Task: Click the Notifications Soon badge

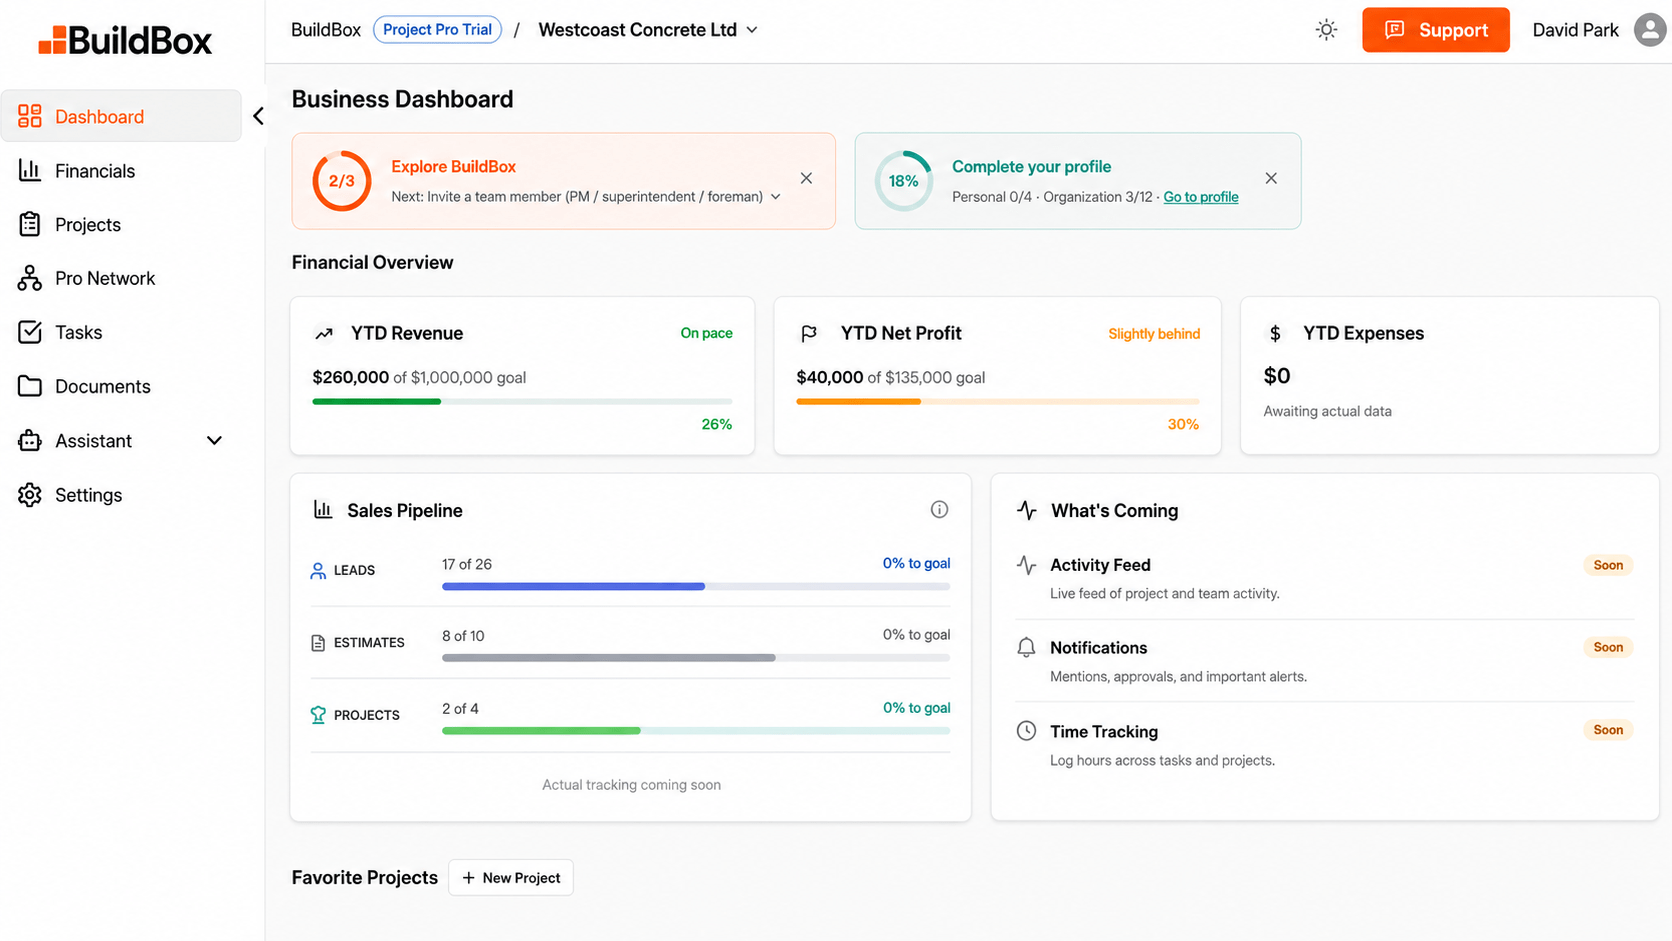Action: pos(1608,647)
